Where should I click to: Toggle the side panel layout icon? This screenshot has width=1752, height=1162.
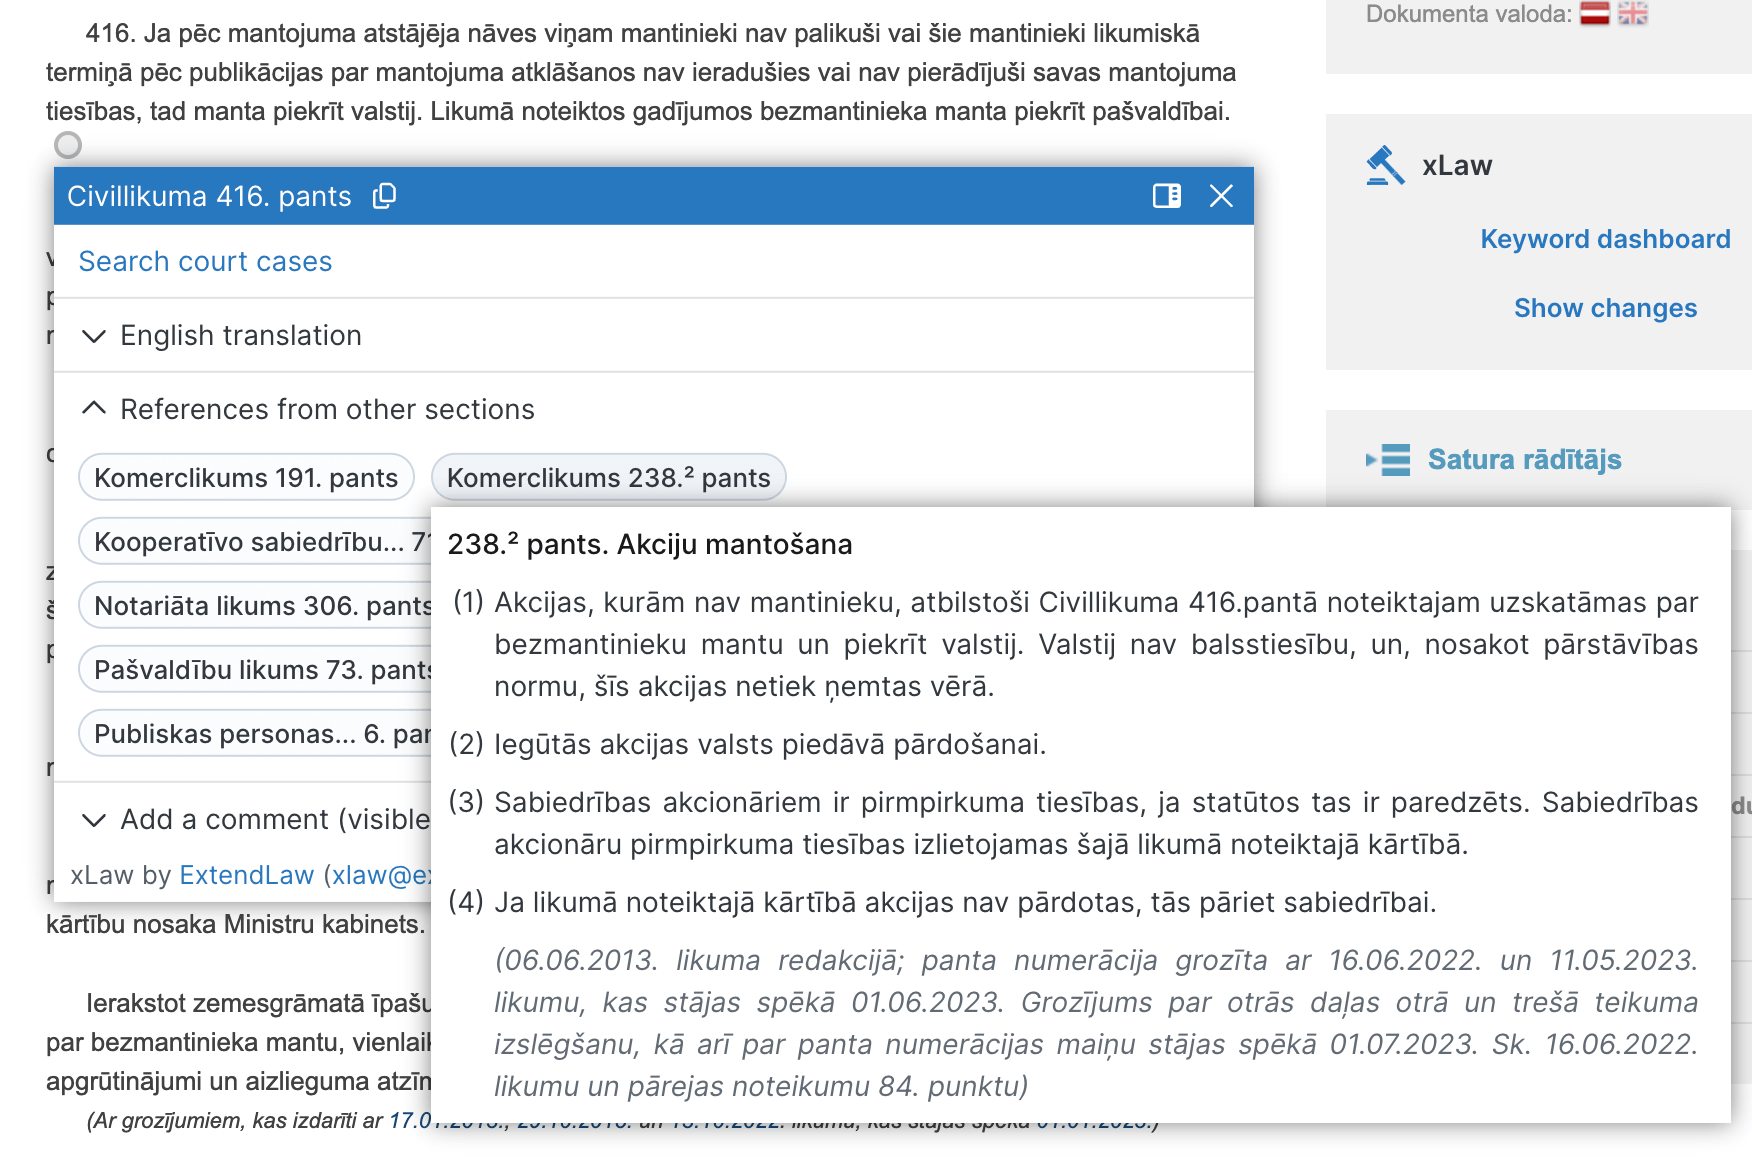[1166, 196]
